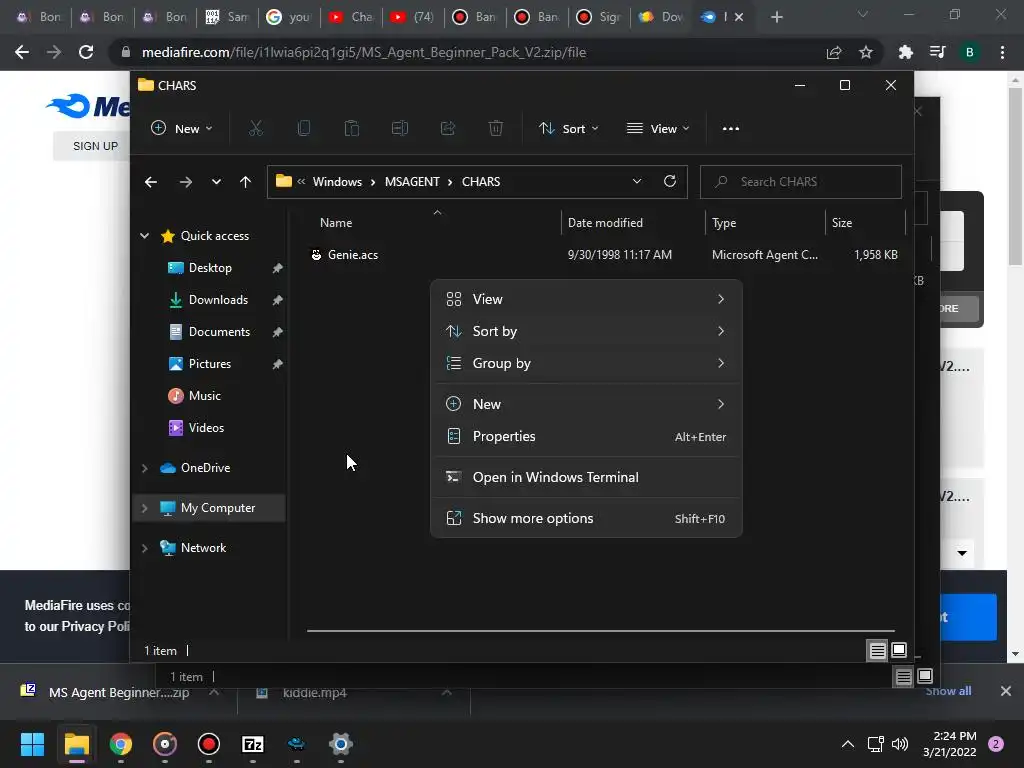Expand recent locations chevron
Screen dimensions: 1024x768
216,182
